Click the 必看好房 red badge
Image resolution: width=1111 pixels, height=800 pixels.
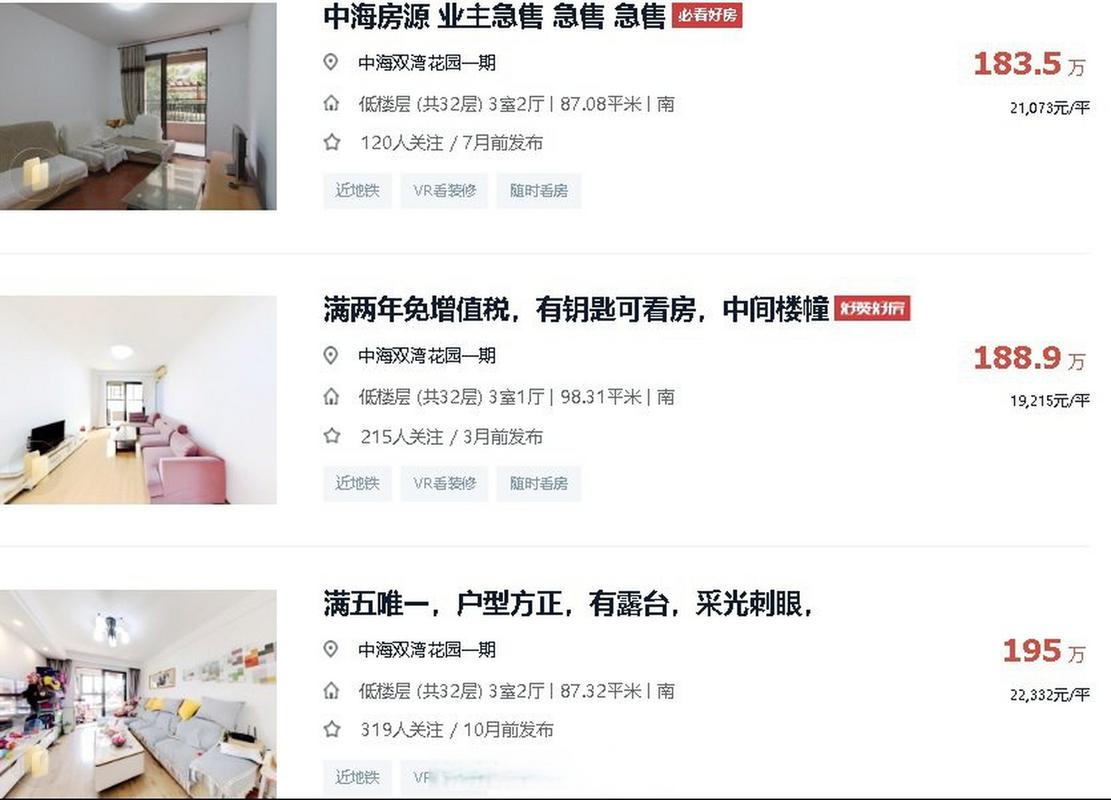(x=706, y=15)
